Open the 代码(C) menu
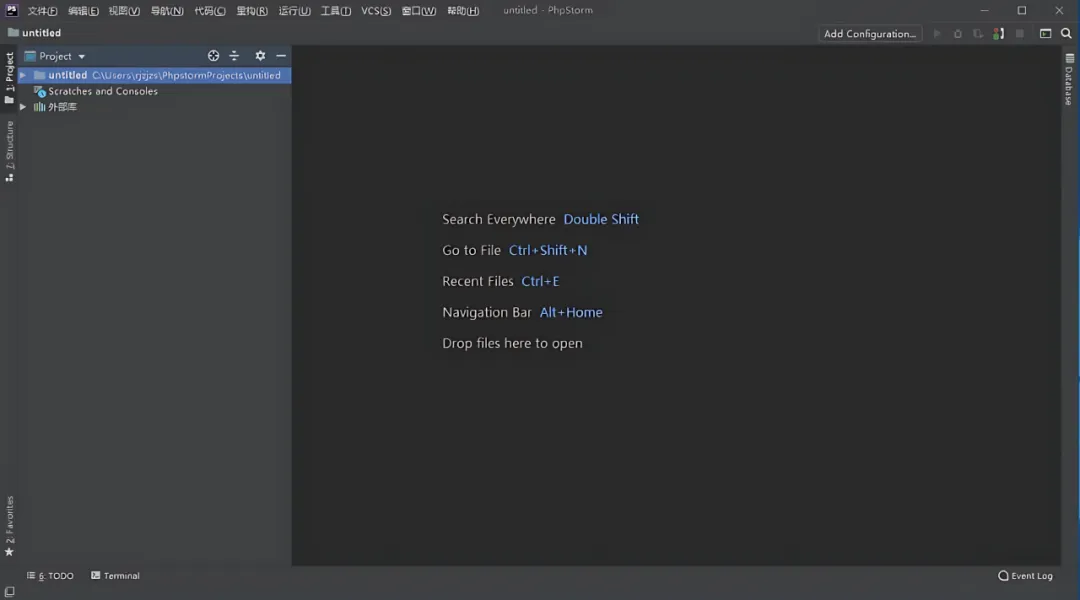Image resolution: width=1080 pixels, height=600 pixels. pyautogui.click(x=209, y=10)
